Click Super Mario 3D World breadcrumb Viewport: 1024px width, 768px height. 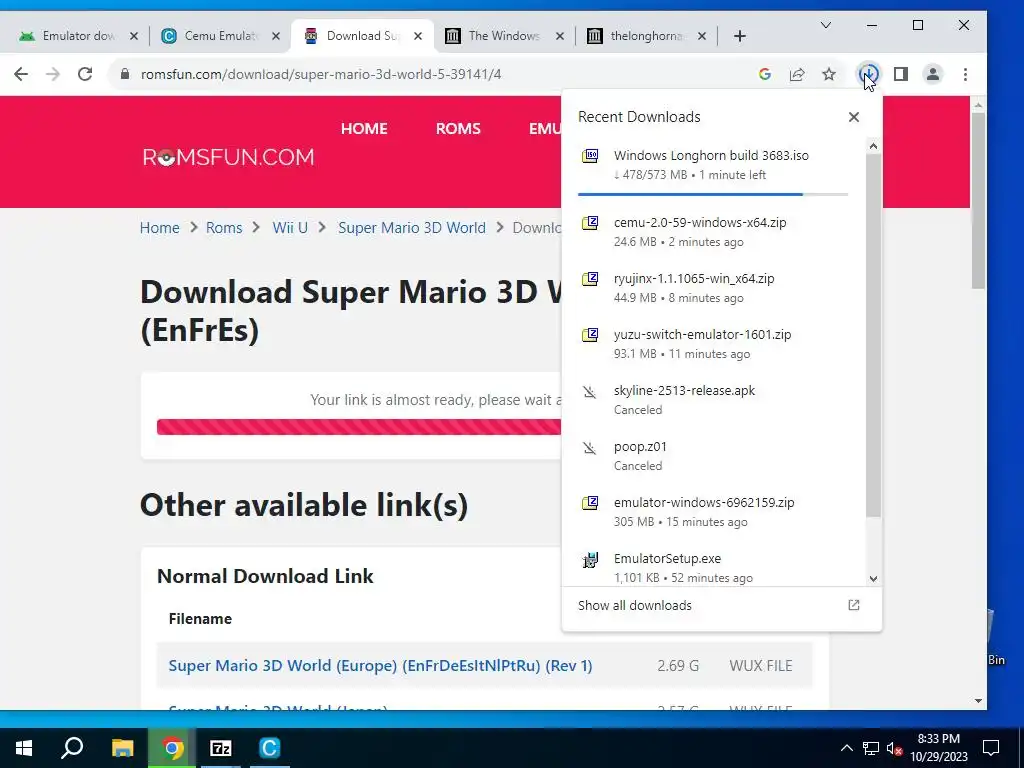click(411, 228)
